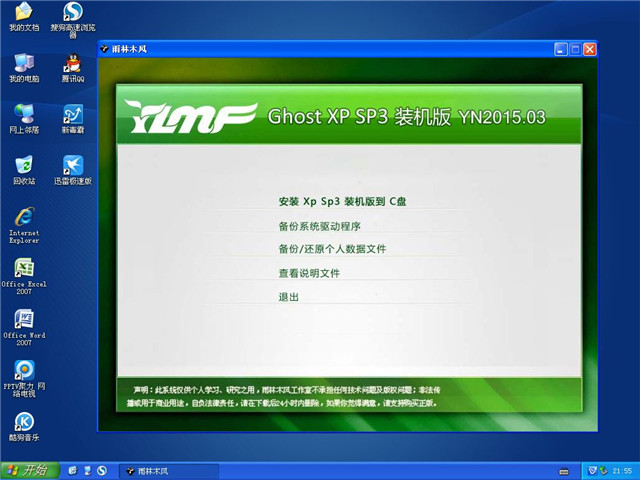Click 退出 to exit installer
640x480 pixels.
pos(288,297)
